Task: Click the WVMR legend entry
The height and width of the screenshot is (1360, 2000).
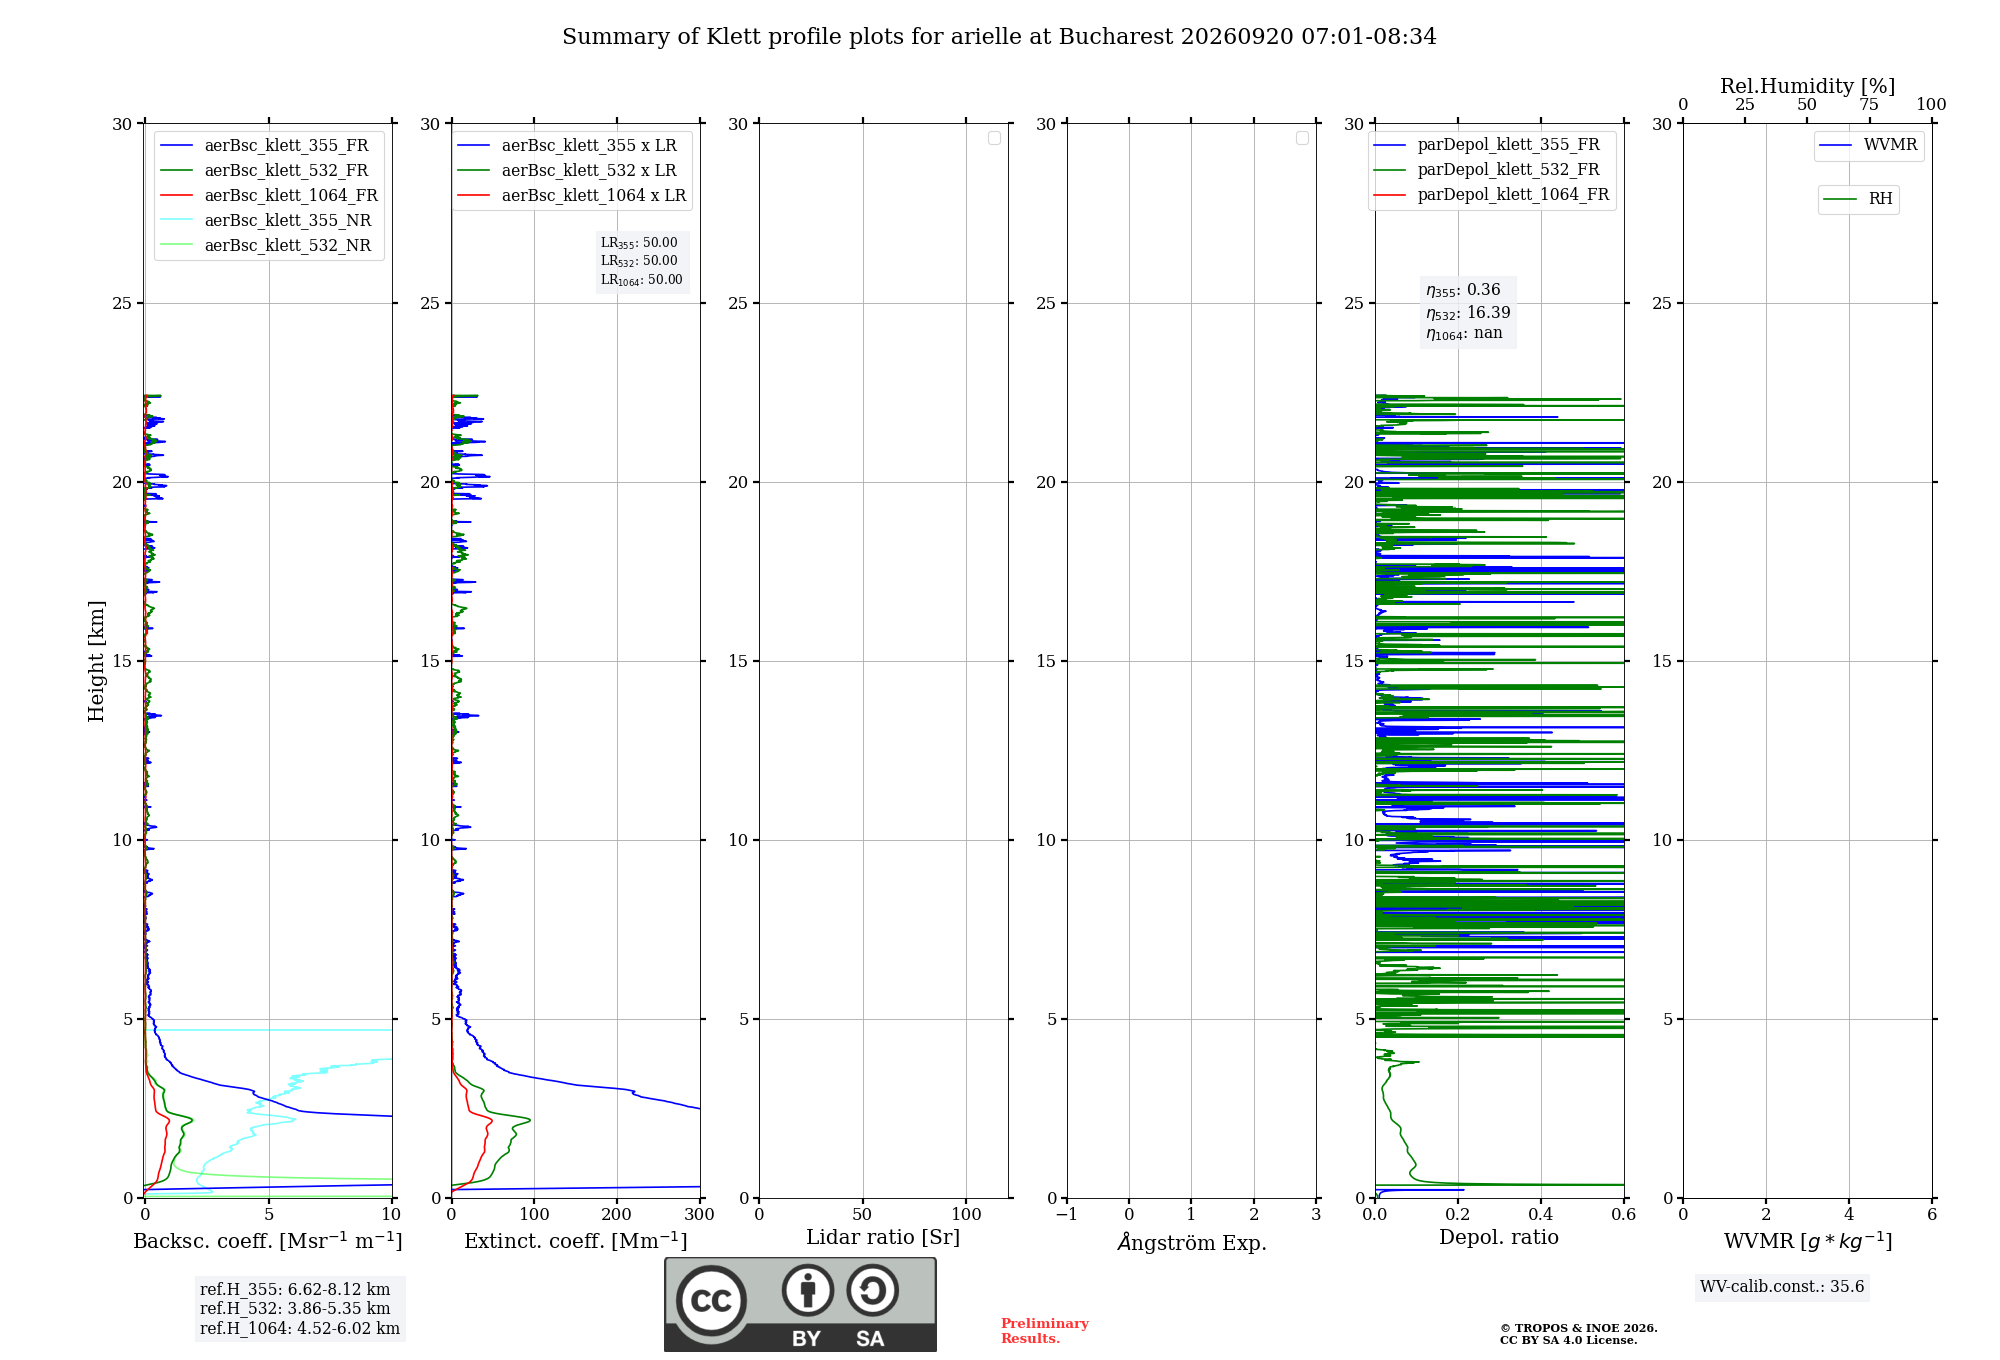Action: pyautogui.click(x=1869, y=145)
